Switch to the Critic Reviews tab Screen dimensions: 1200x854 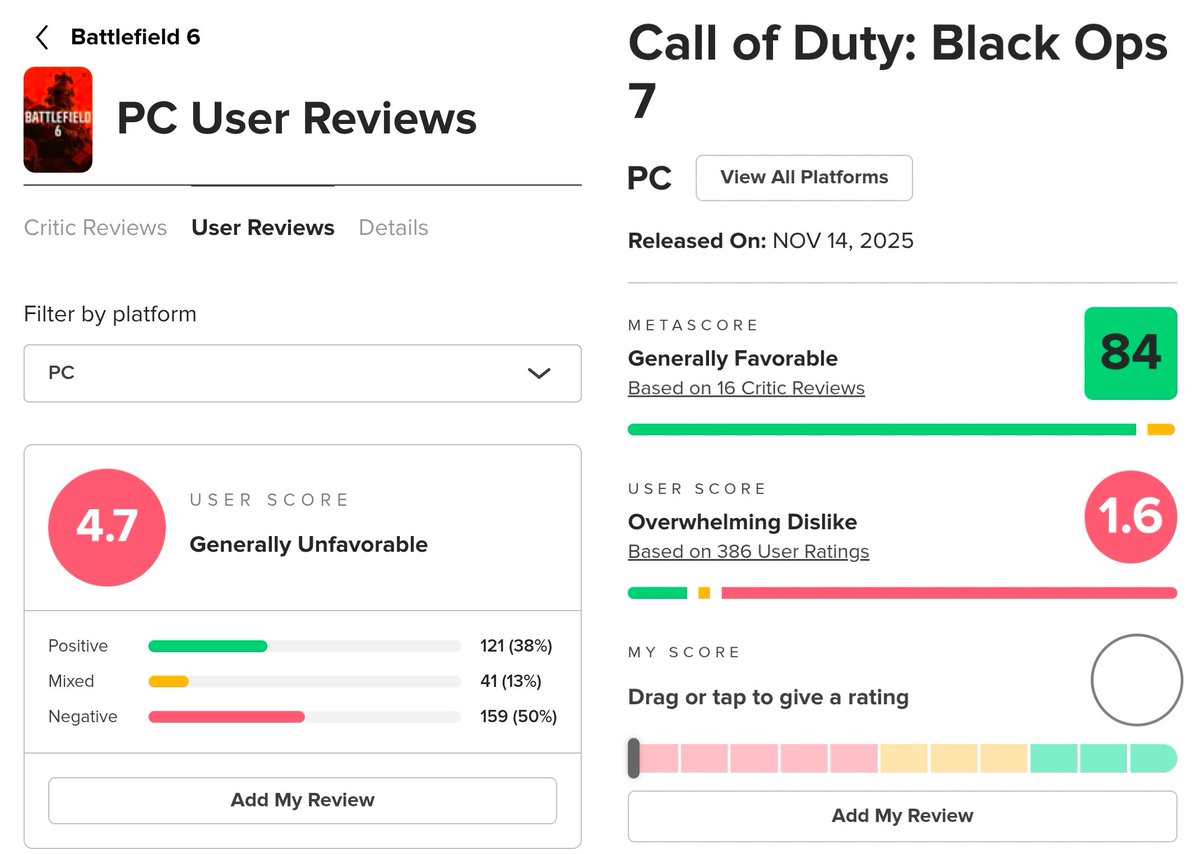coord(95,228)
